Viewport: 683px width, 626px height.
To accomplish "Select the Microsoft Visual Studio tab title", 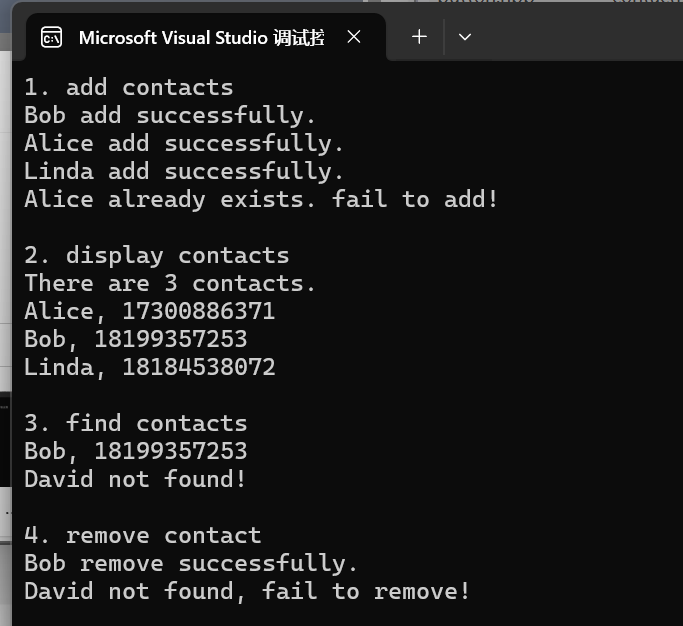I will click(200, 38).
